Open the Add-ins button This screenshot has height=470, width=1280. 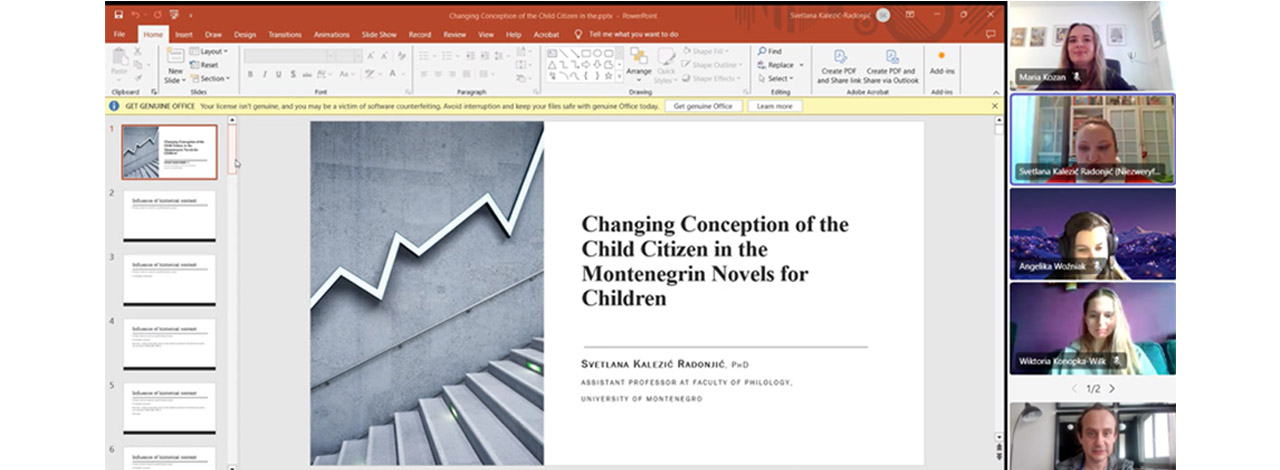tap(942, 62)
